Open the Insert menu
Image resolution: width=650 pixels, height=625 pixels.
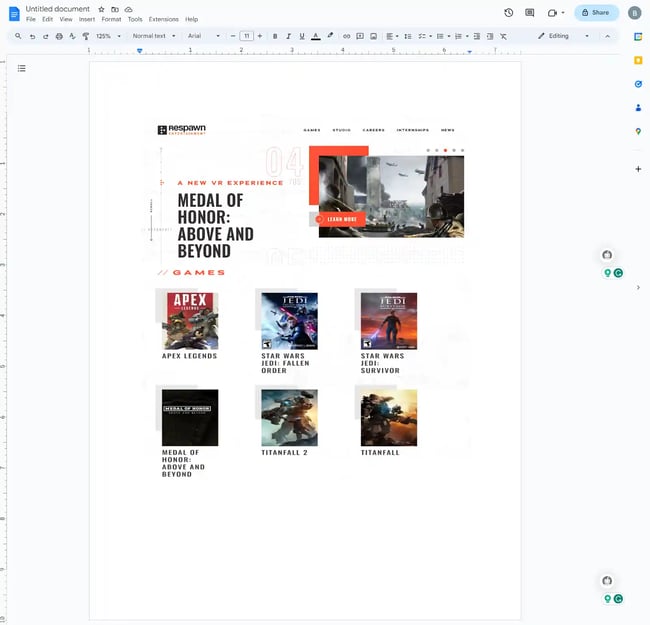[x=87, y=19]
